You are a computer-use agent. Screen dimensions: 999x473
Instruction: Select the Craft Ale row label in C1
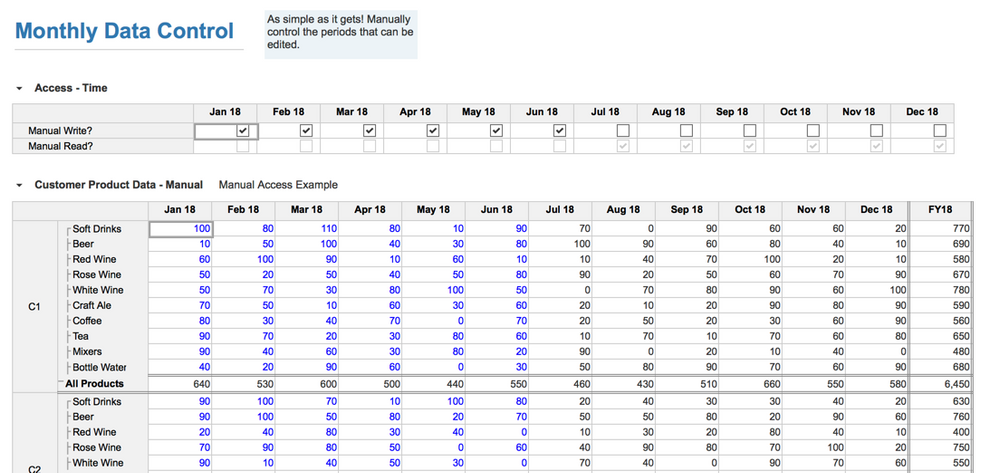click(x=92, y=306)
